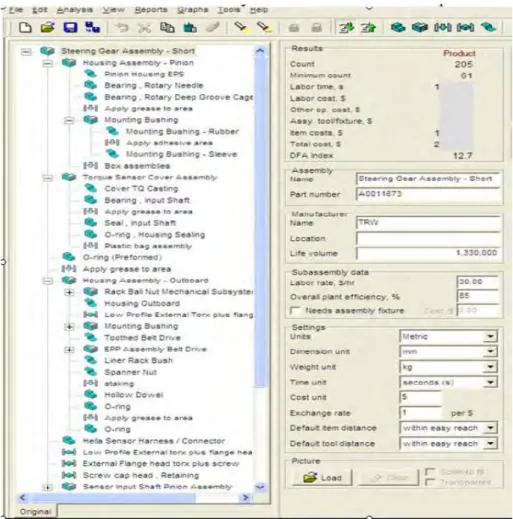Screen dimensions: 513x519
Task: Open the File menu
Action: click(16, 10)
